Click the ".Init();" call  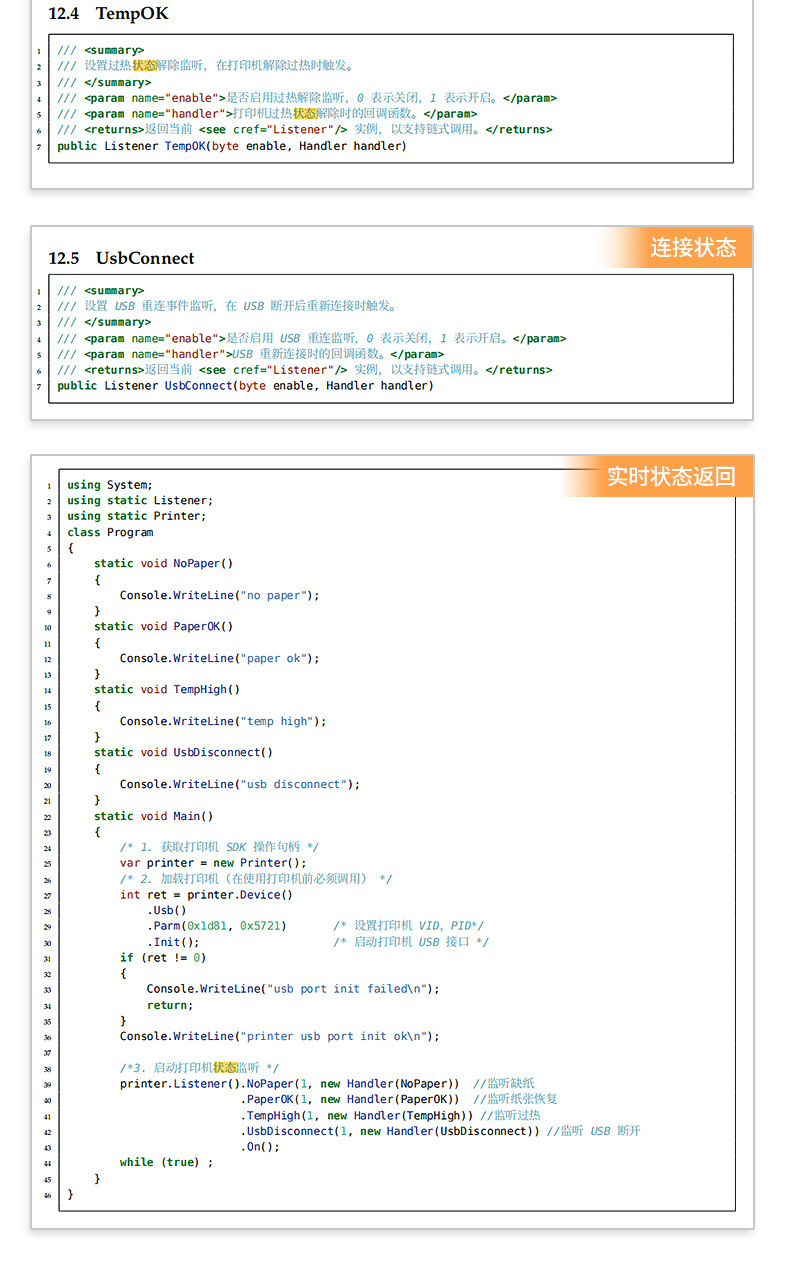(174, 942)
